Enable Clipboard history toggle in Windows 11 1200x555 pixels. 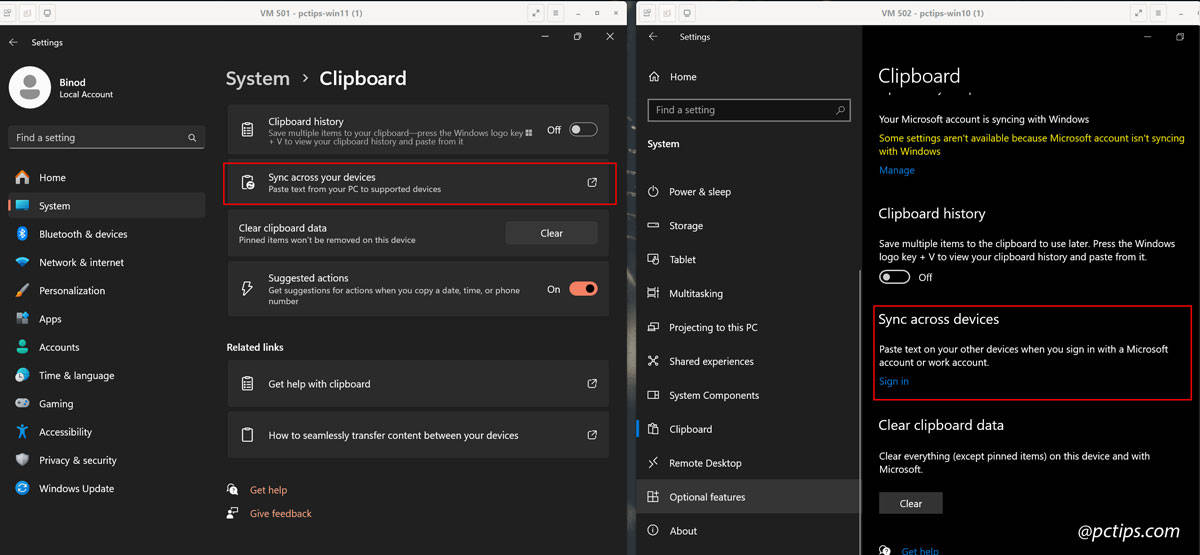[x=583, y=130]
